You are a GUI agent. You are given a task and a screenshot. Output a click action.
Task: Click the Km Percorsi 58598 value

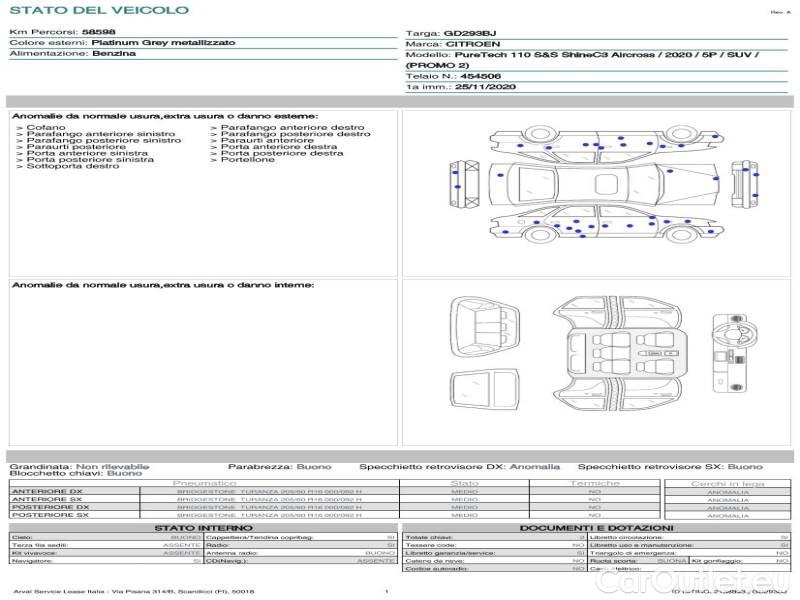point(98,33)
